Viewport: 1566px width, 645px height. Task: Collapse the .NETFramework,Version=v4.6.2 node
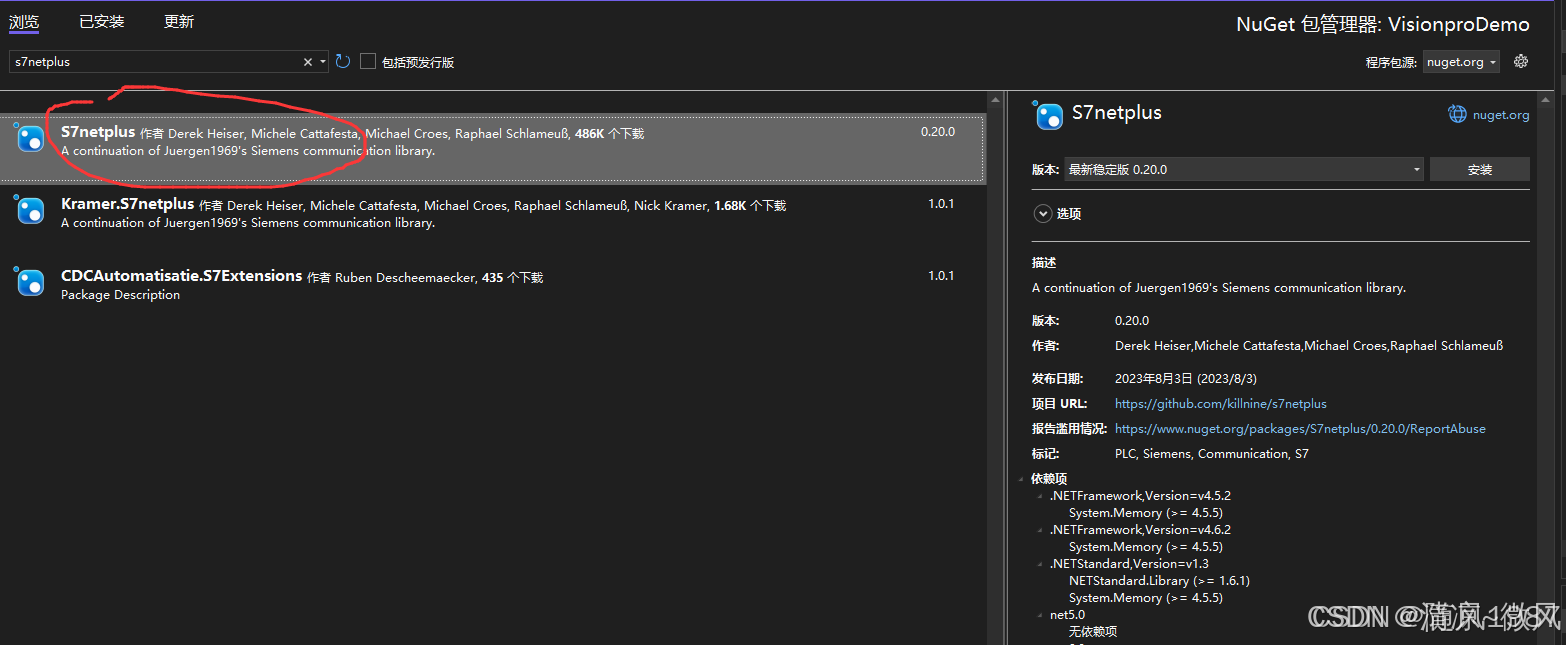coord(1041,530)
